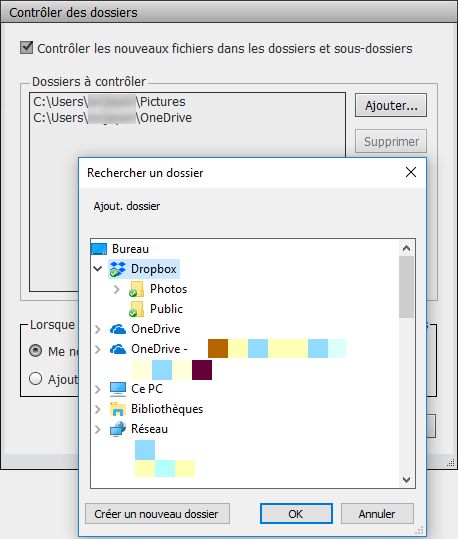This screenshot has height=539, width=458.
Task: Toggle Contrôler les nouveaux fichiers checkbox
Action: 26,48
